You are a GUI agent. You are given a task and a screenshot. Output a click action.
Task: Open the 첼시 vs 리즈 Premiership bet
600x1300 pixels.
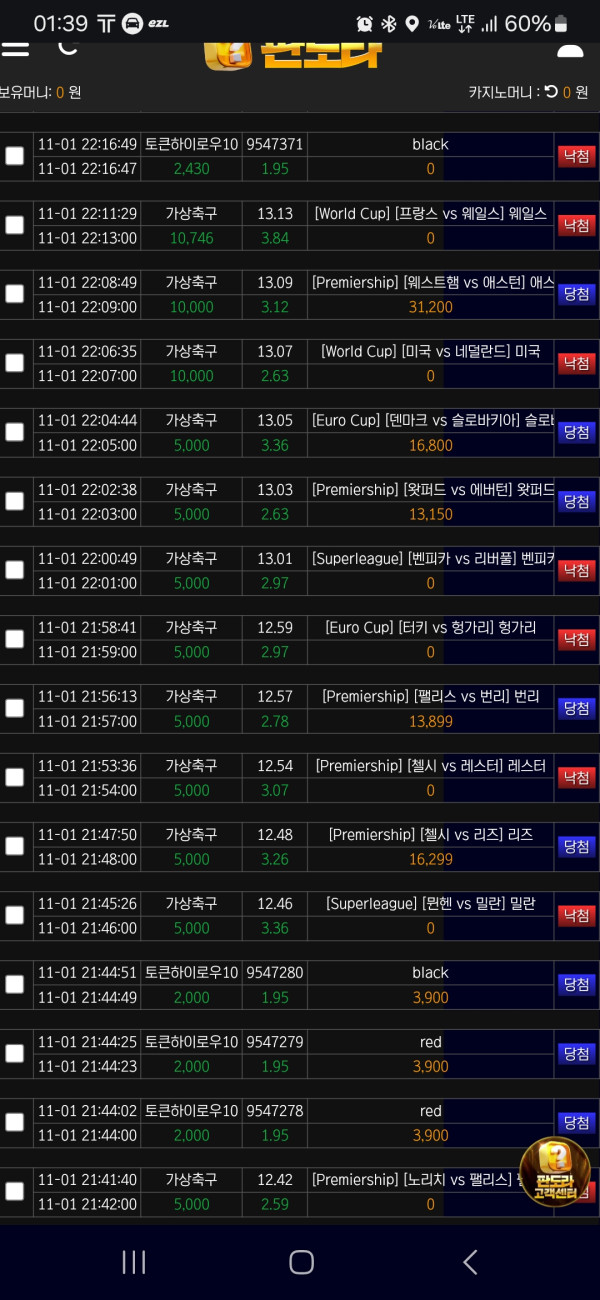click(430, 834)
